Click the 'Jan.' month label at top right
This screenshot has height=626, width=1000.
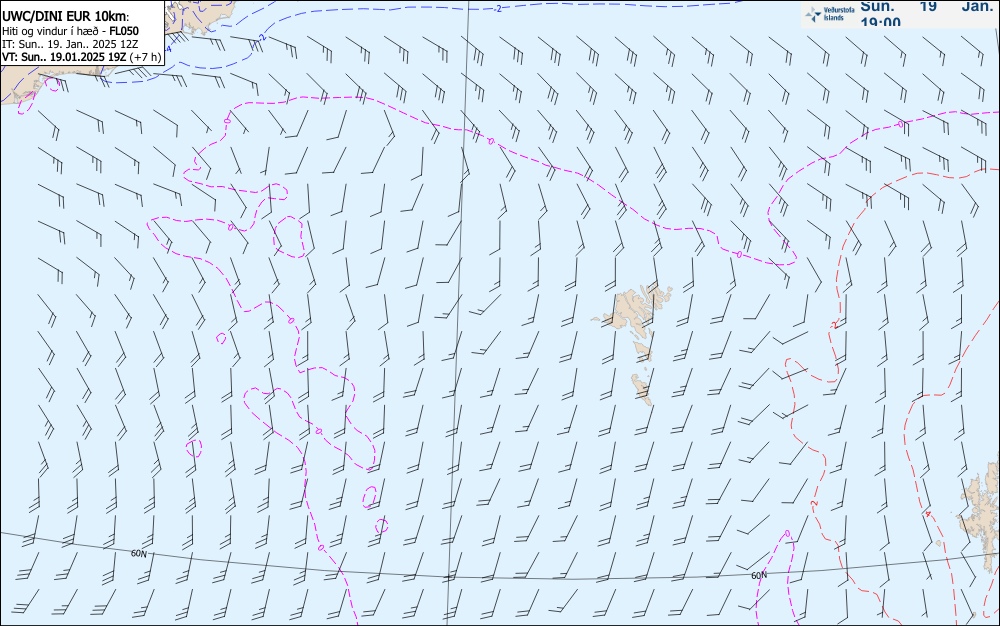(977, 6)
